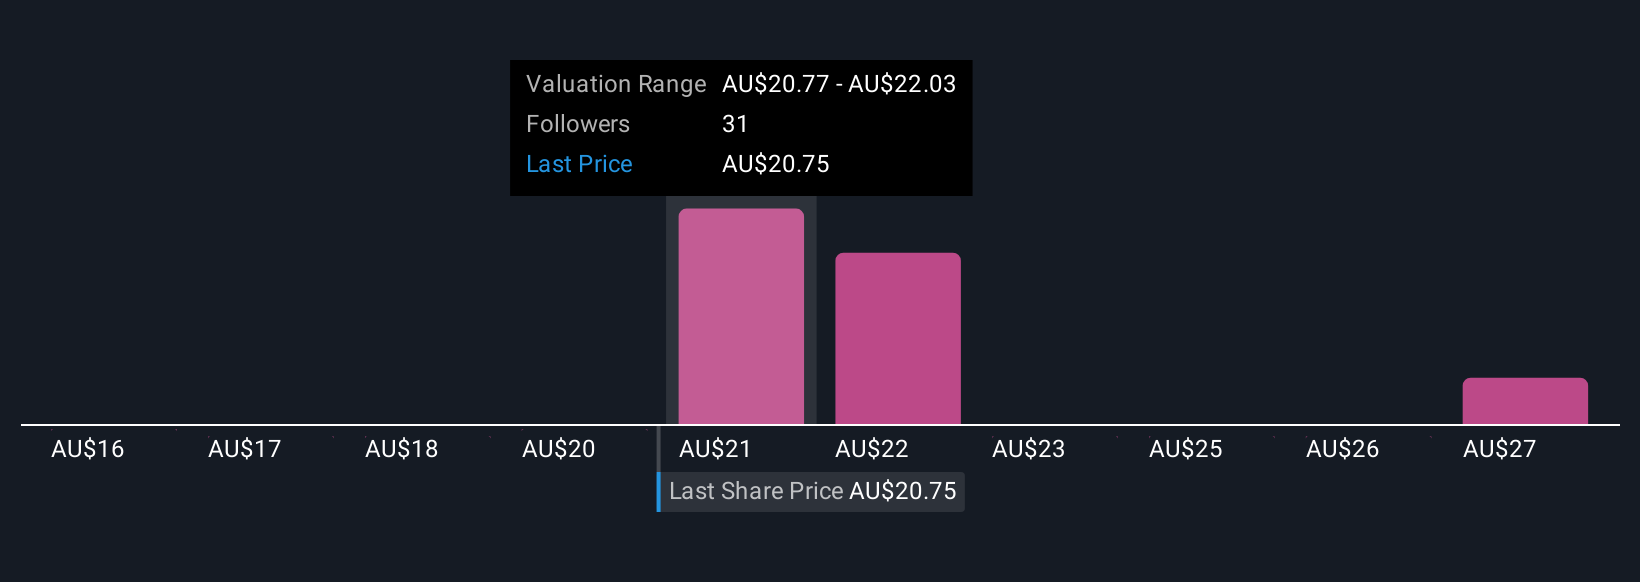Click the AU$26 axis label
The width and height of the screenshot is (1640, 582).
1343,450
